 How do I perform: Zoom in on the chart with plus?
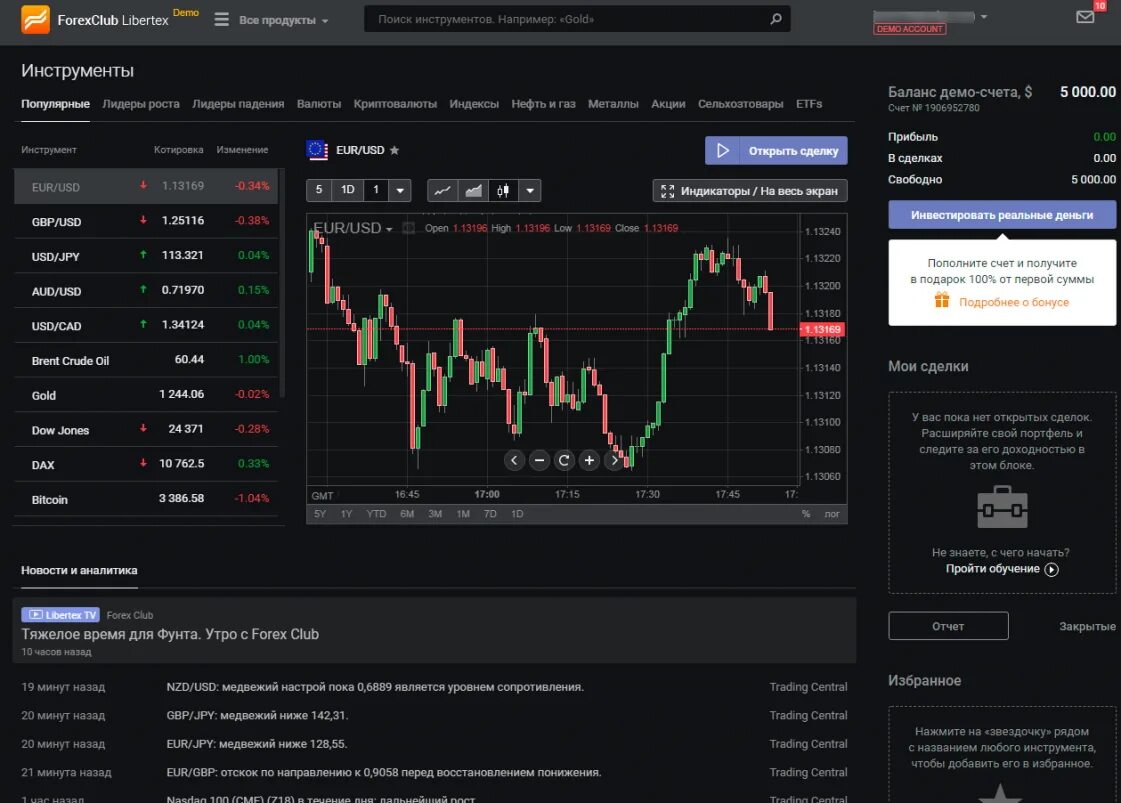pyautogui.click(x=589, y=460)
